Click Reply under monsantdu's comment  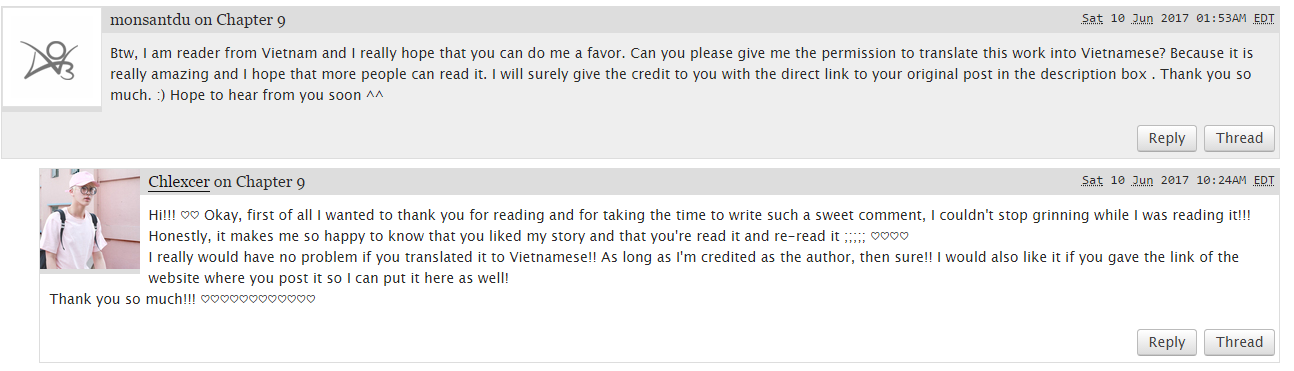point(1166,139)
